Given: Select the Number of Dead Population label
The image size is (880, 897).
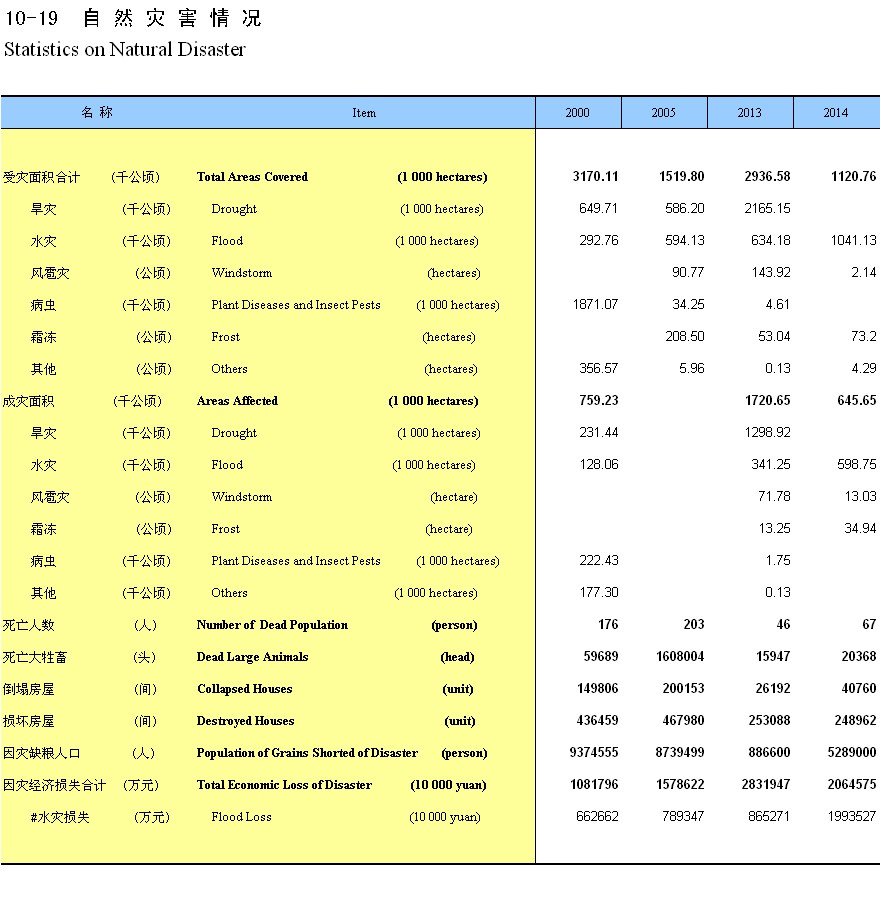Looking at the screenshot, I should tap(272, 625).
